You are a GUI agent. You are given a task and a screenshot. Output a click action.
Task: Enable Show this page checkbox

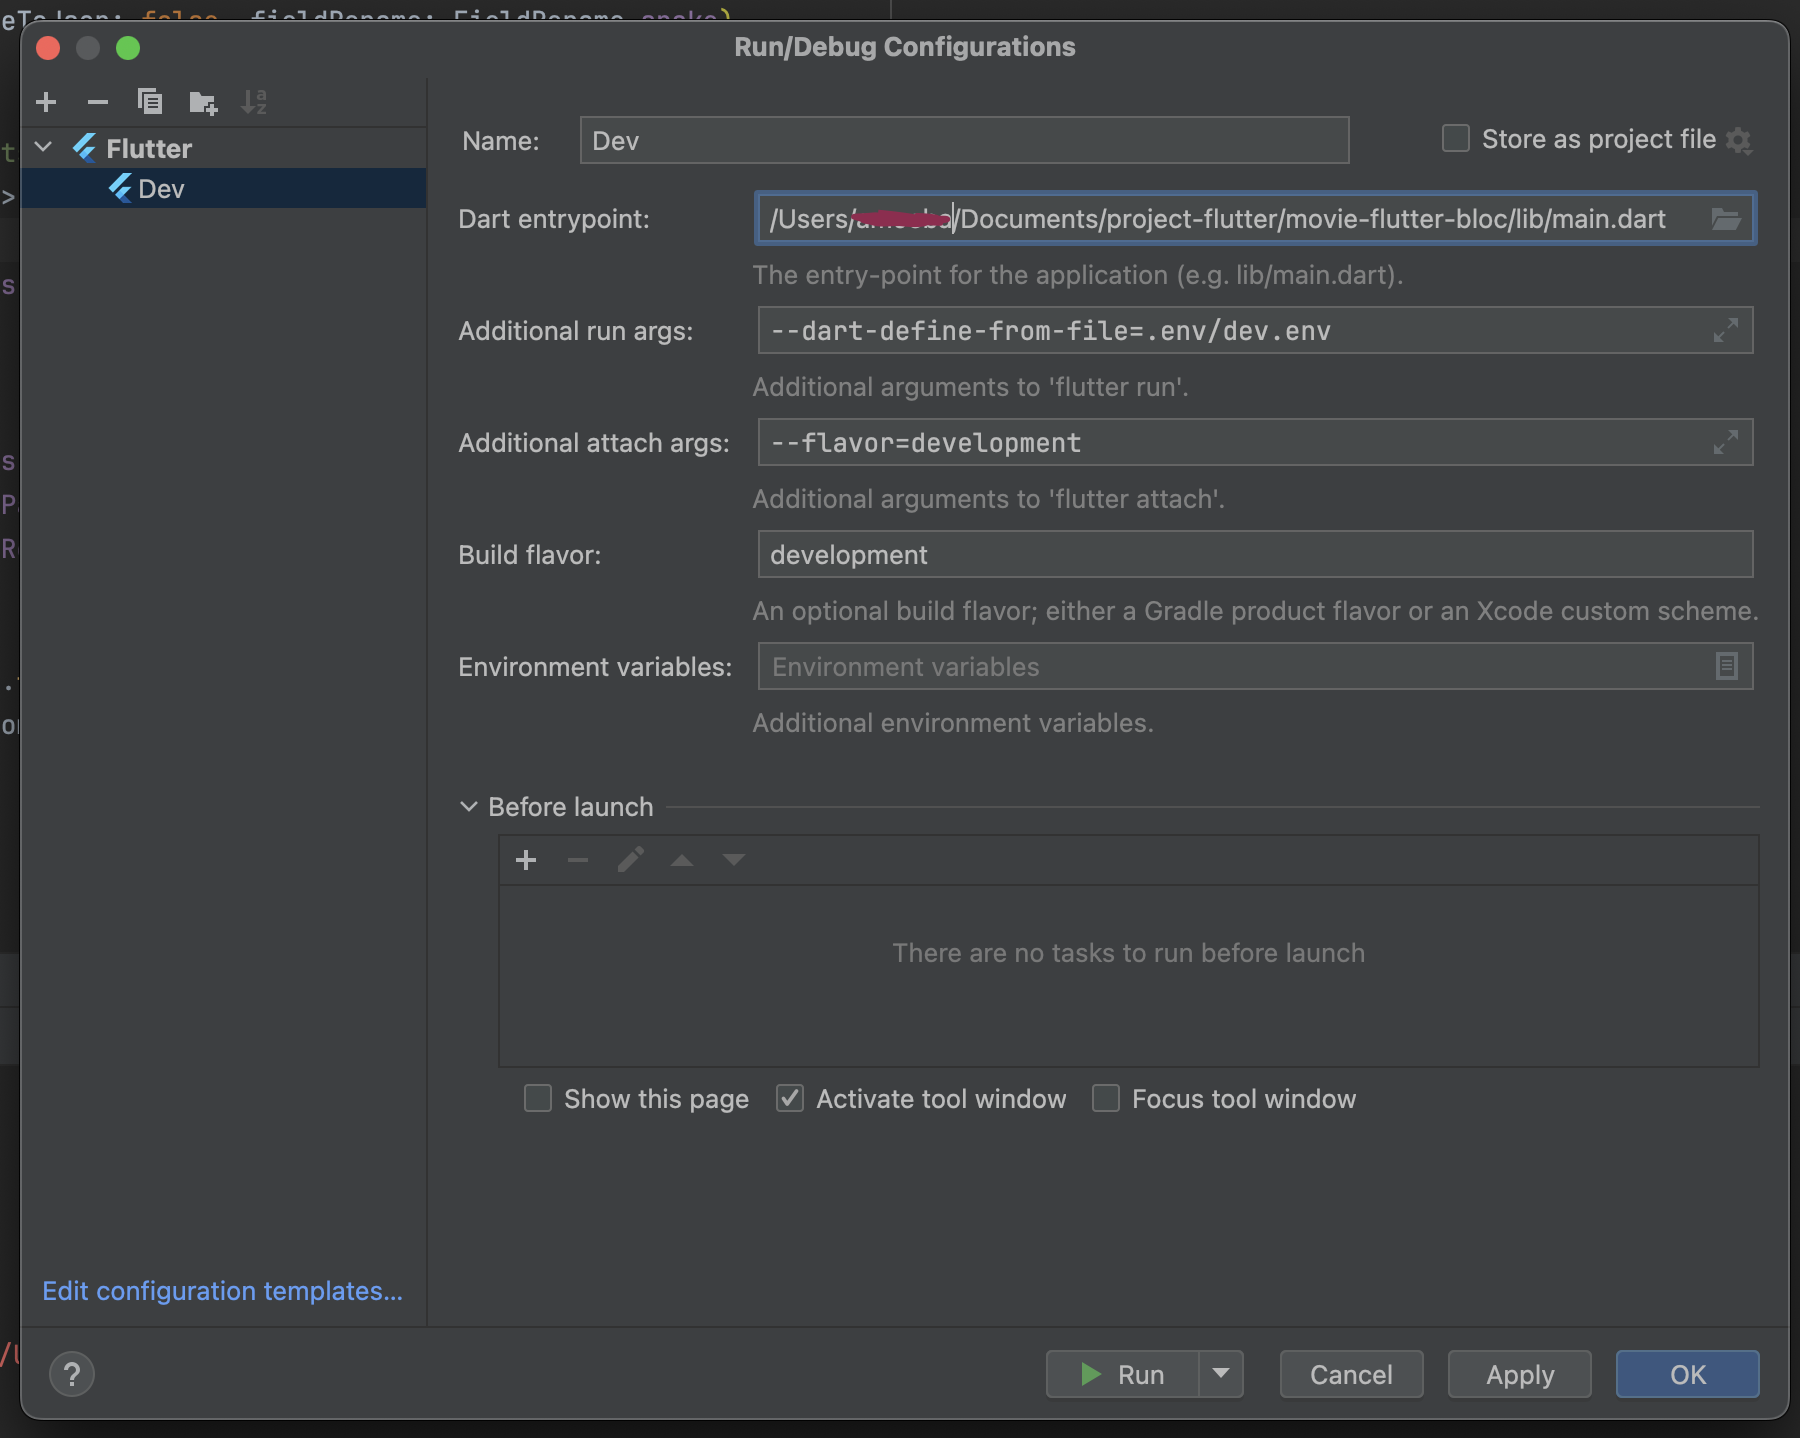[x=538, y=1098]
